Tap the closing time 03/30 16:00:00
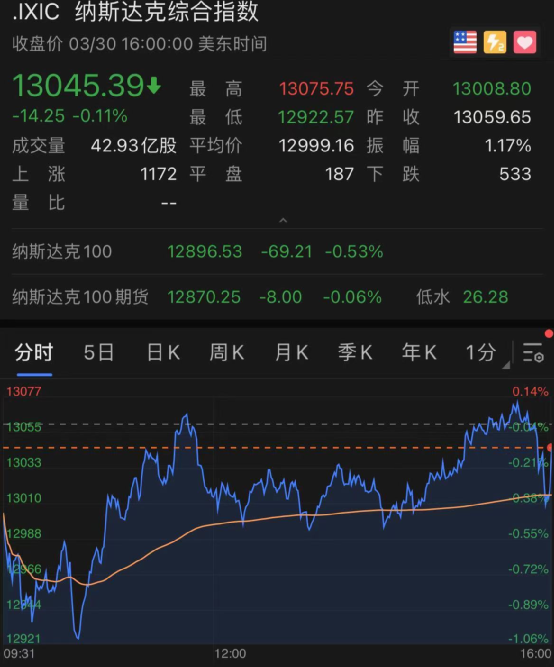This screenshot has height=667, width=554. (131, 44)
